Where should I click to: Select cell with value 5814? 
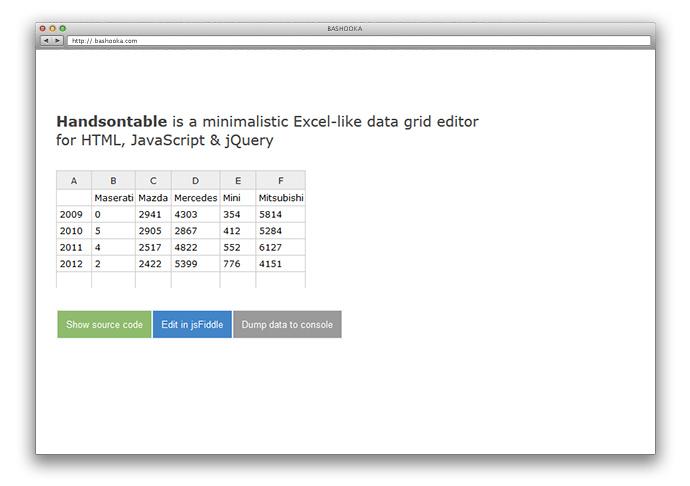pos(280,214)
